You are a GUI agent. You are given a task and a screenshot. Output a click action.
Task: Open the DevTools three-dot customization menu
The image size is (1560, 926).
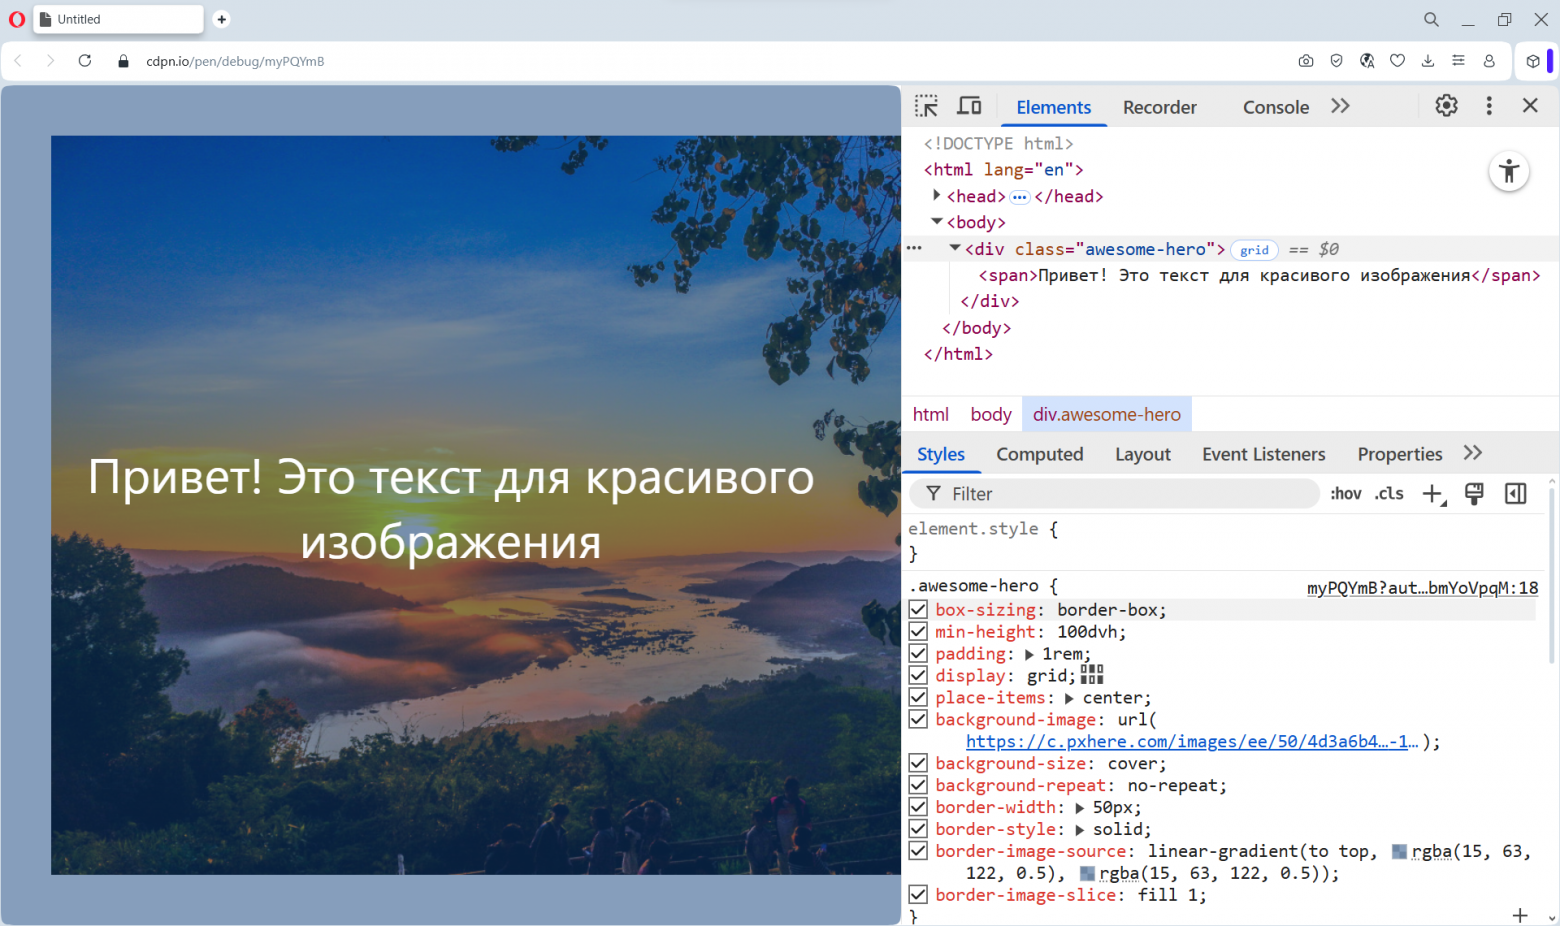click(x=1489, y=105)
